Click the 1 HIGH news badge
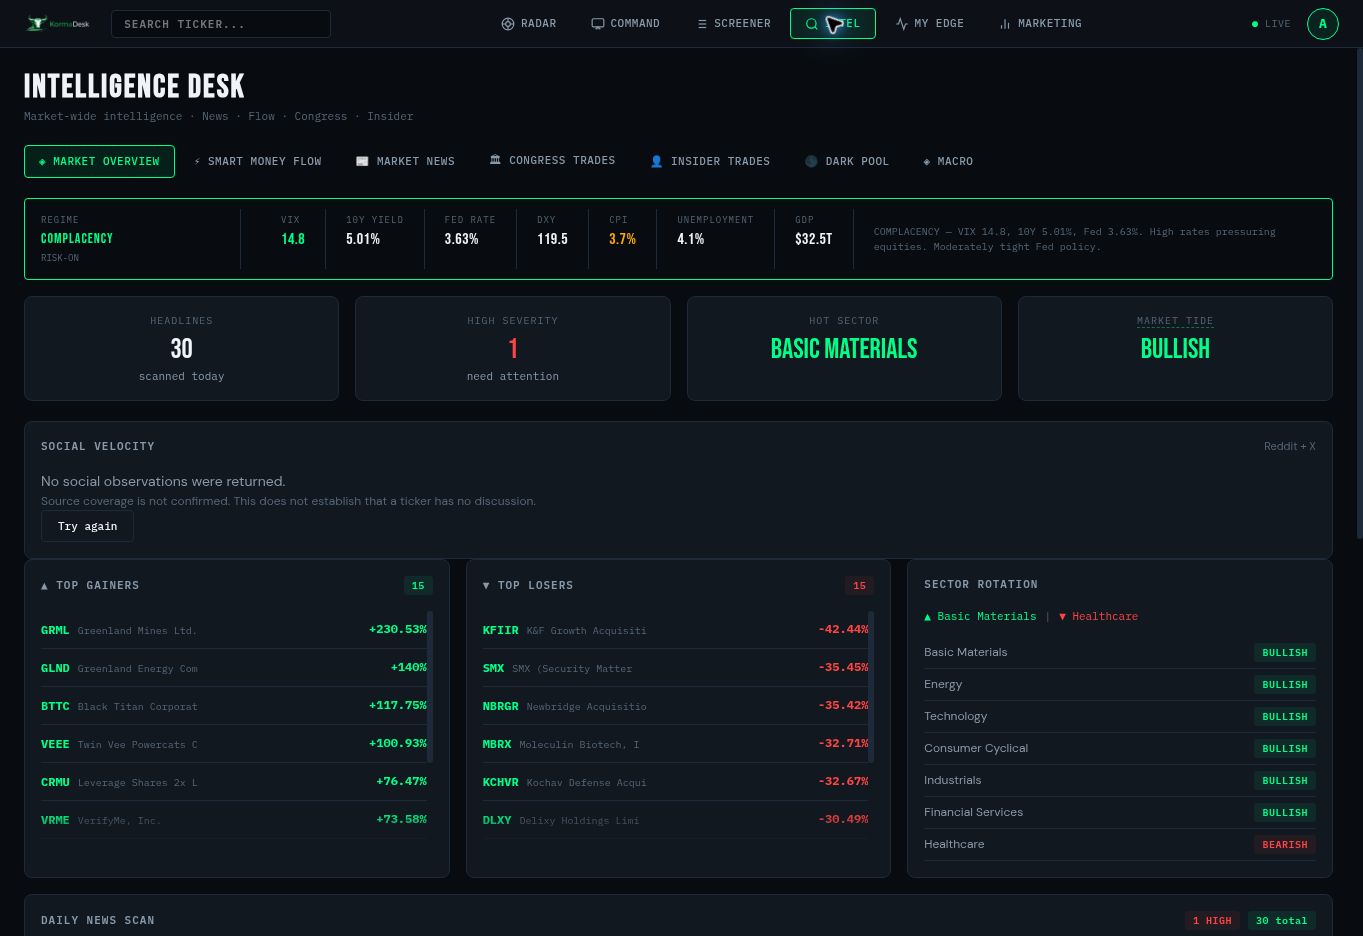The width and height of the screenshot is (1363, 936). pyautogui.click(x=1212, y=921)
